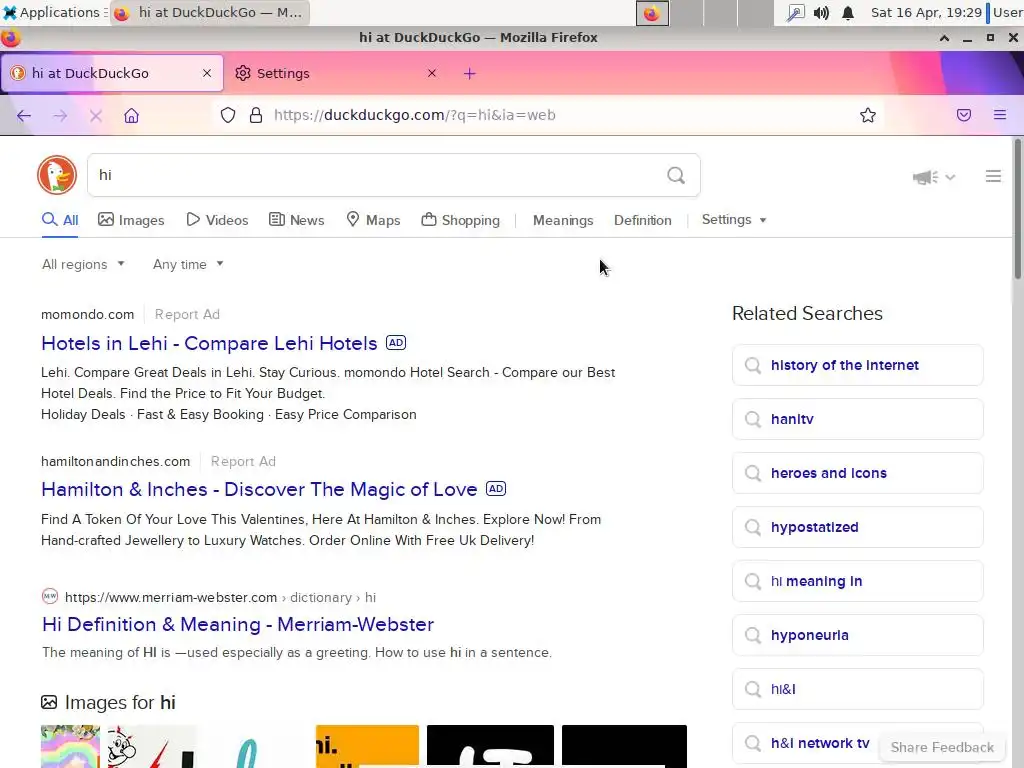Open a new tab with plus button

pos(470,73)
